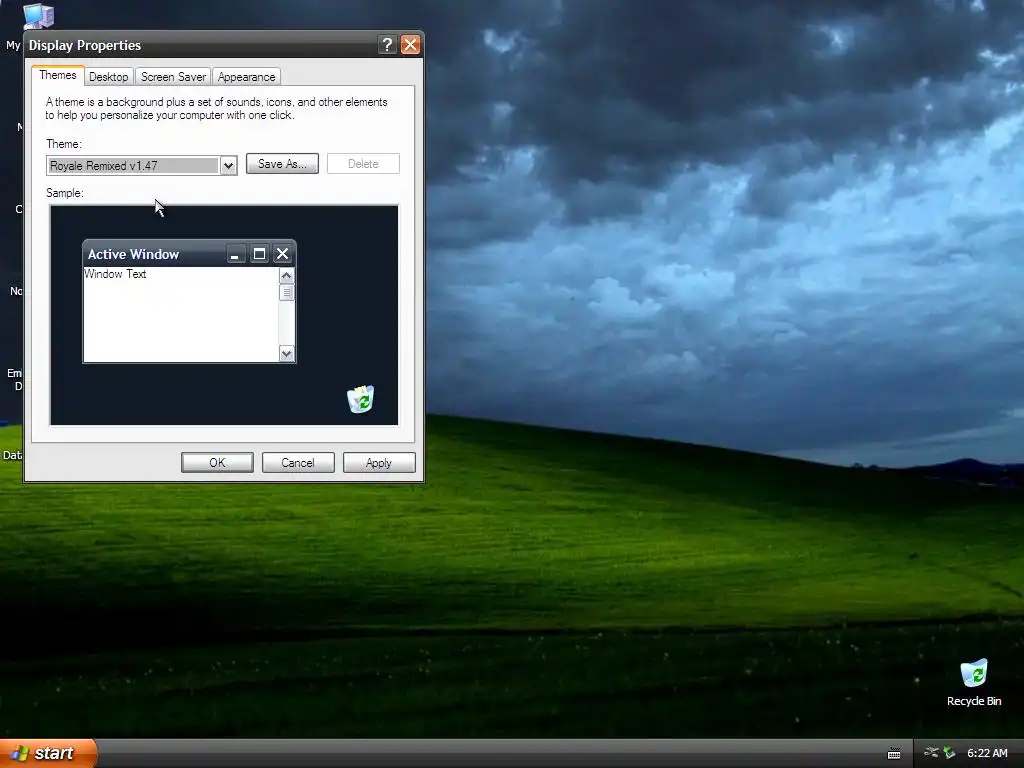Viewport: 1024px width, 768px height.
Task: Click the sample window scrollbar down arrow
Action: click(286, 354)
